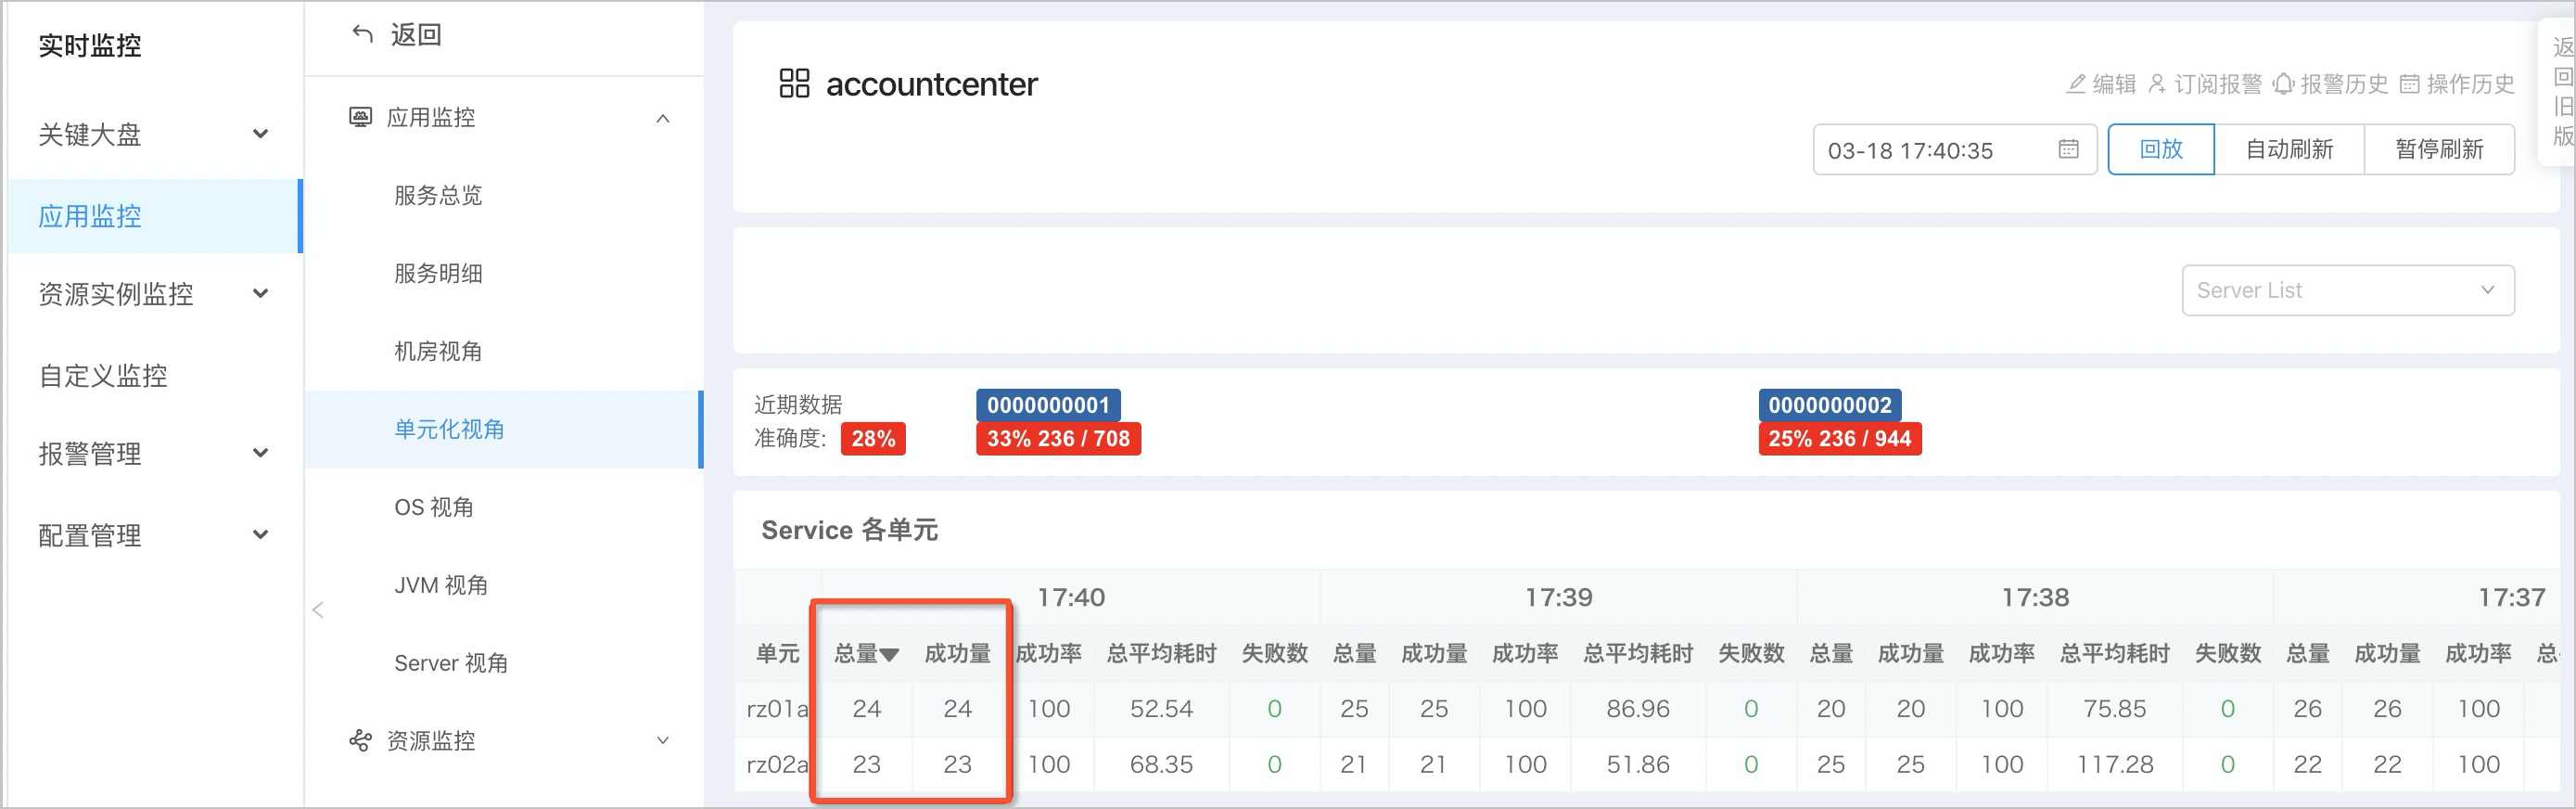The width and height of the screenshot is (2576, 809).
Task: Click the 暂停刷新 button
Action: click(x=2439, y=149)
